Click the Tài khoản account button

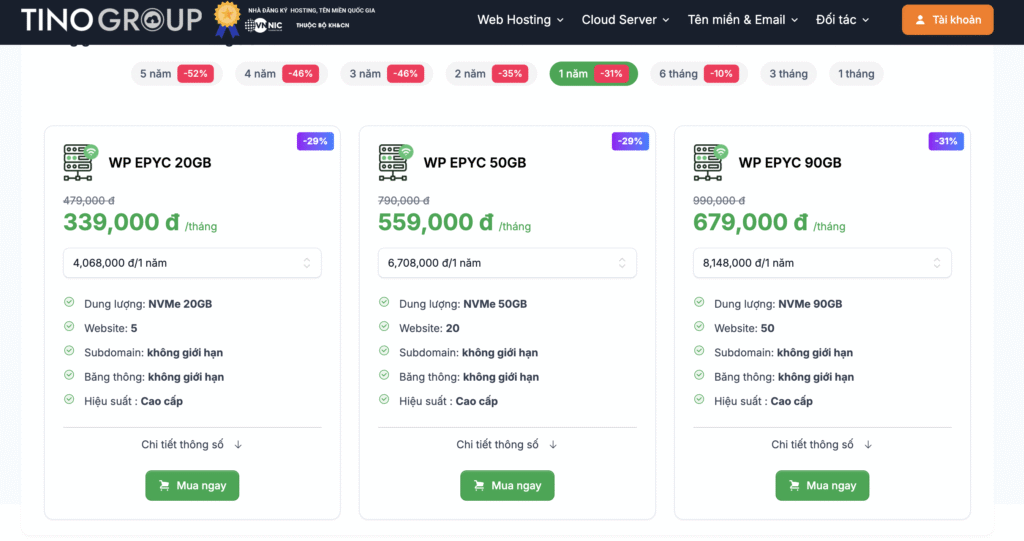point(947,20)
